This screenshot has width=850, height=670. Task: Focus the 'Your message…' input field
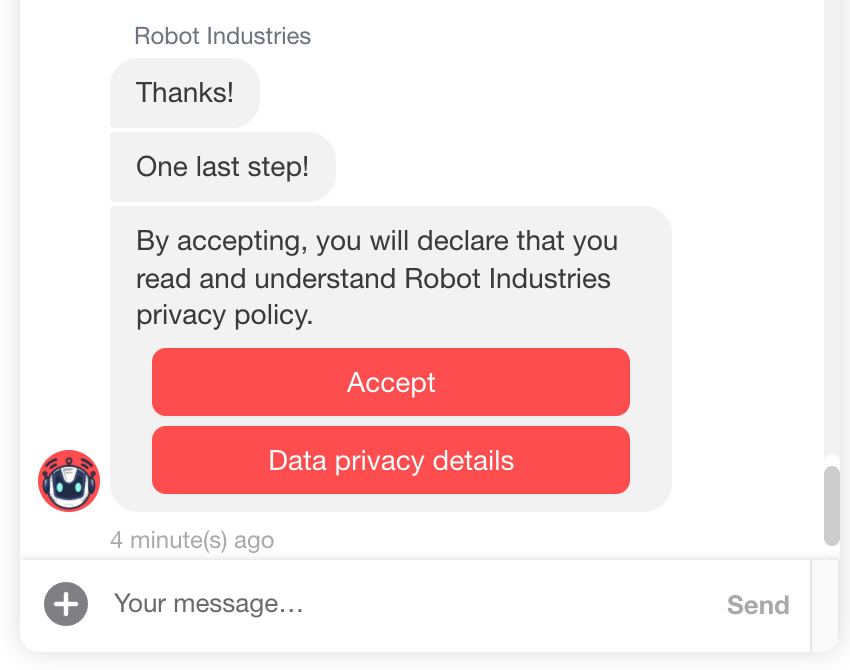400,604
